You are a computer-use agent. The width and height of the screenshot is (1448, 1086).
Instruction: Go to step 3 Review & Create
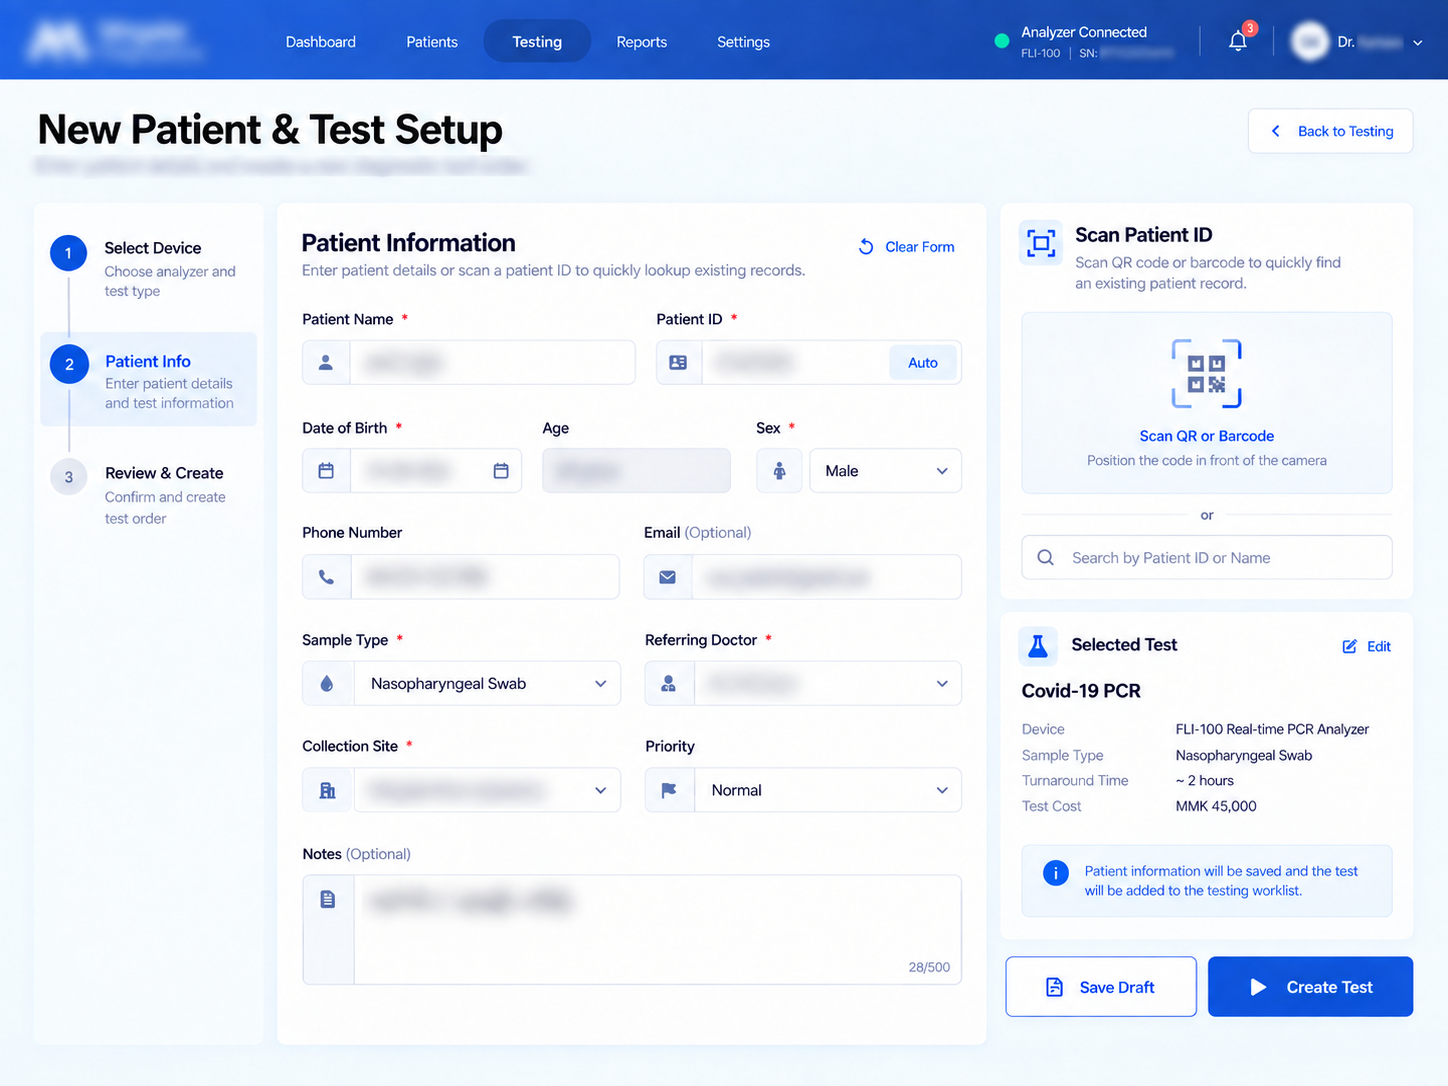pyautogui.click(x=148, y=494)
